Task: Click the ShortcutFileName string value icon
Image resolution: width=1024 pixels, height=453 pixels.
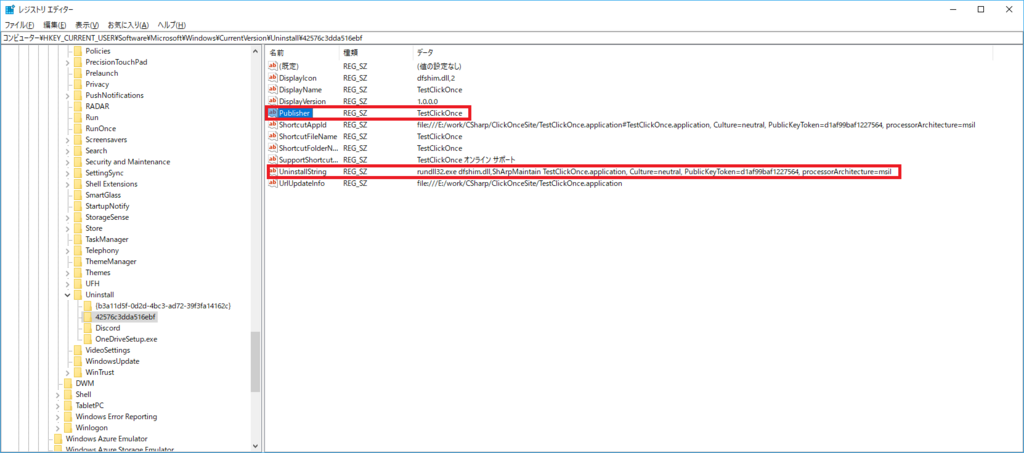Action: coord(273,136)
